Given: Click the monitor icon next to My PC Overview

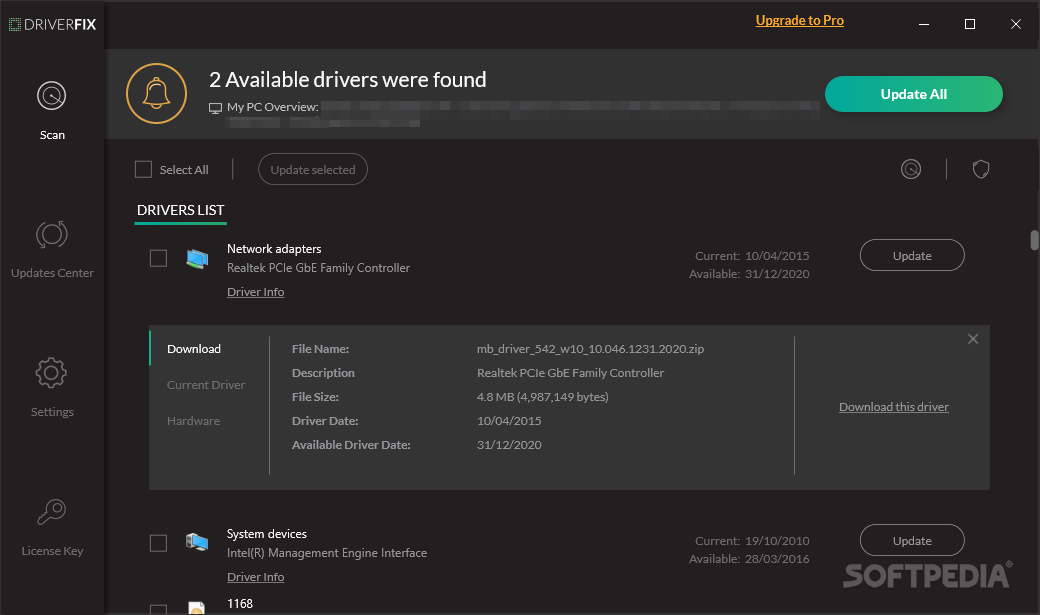Looking at the screenshot, I should point(216,107).
